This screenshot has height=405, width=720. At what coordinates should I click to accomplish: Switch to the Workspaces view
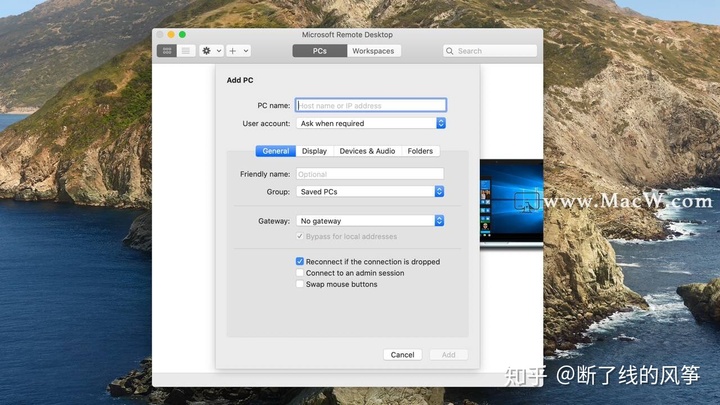click(x=373, y=51)
